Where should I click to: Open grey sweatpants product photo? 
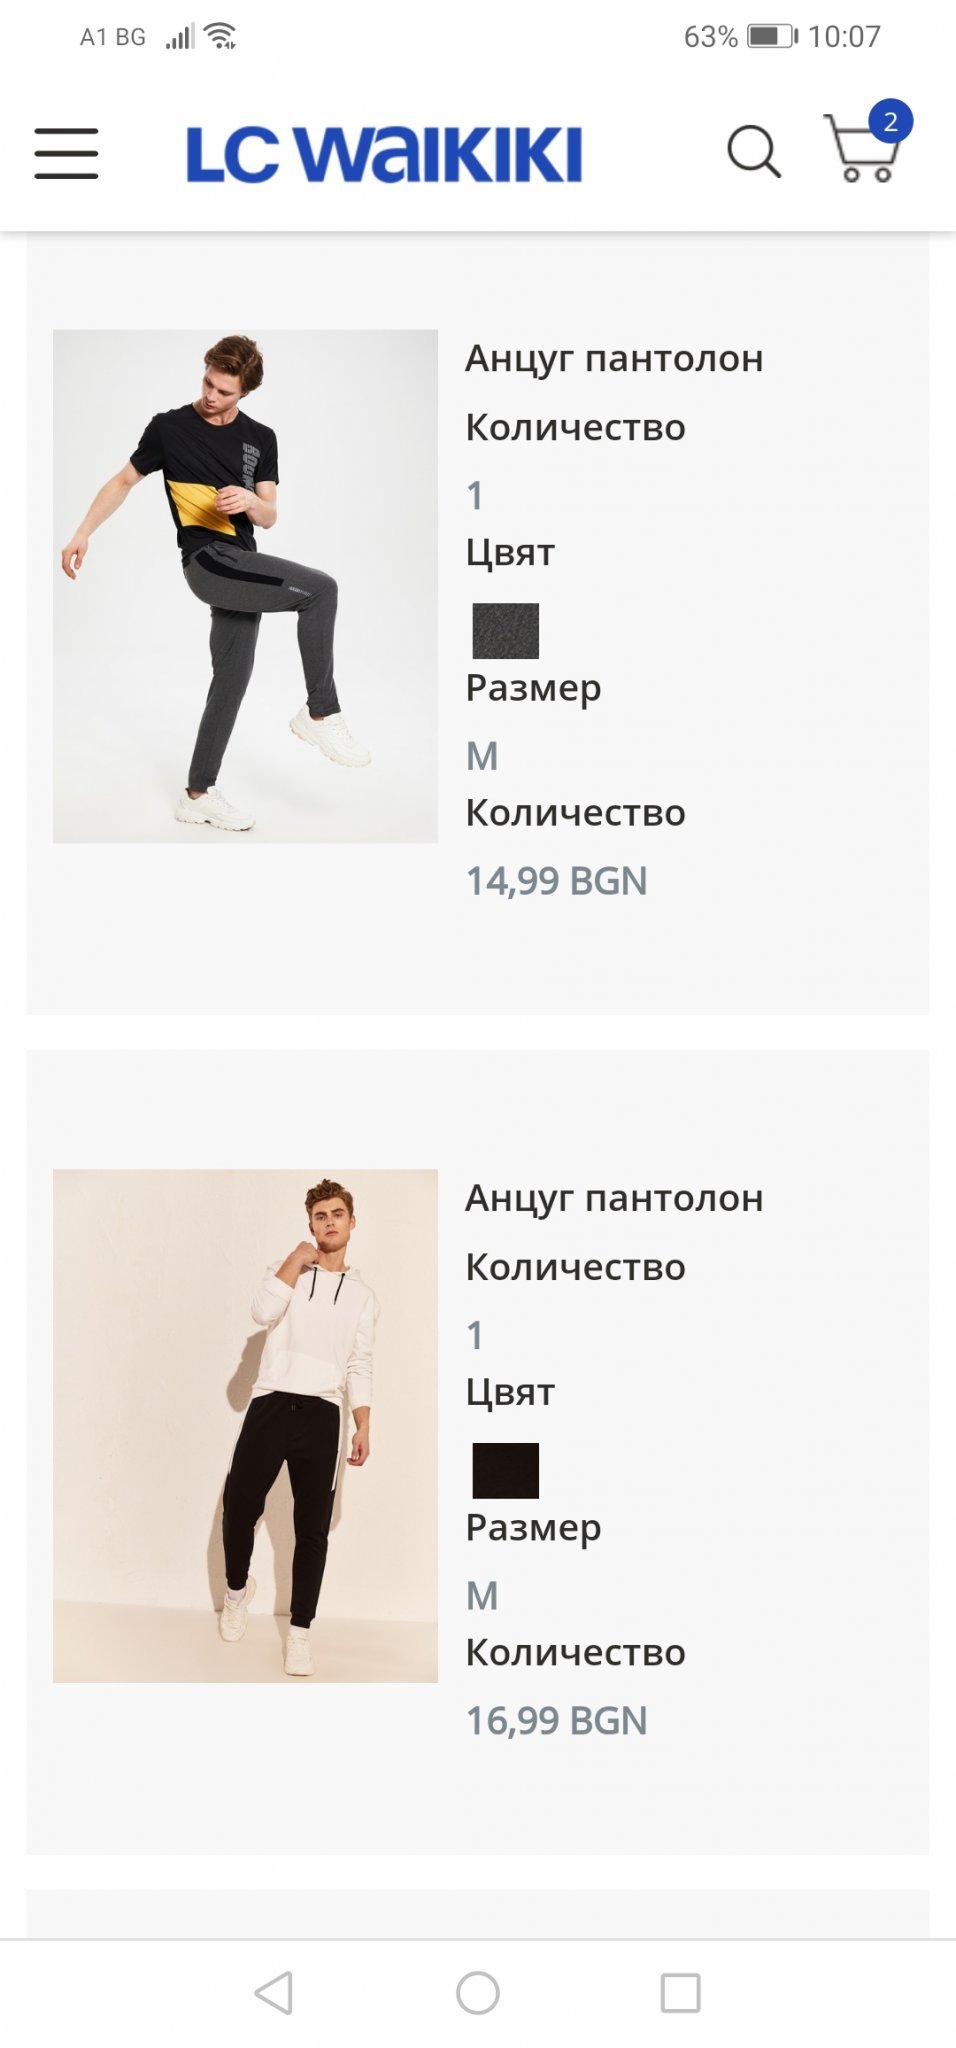tap(245, 586)
